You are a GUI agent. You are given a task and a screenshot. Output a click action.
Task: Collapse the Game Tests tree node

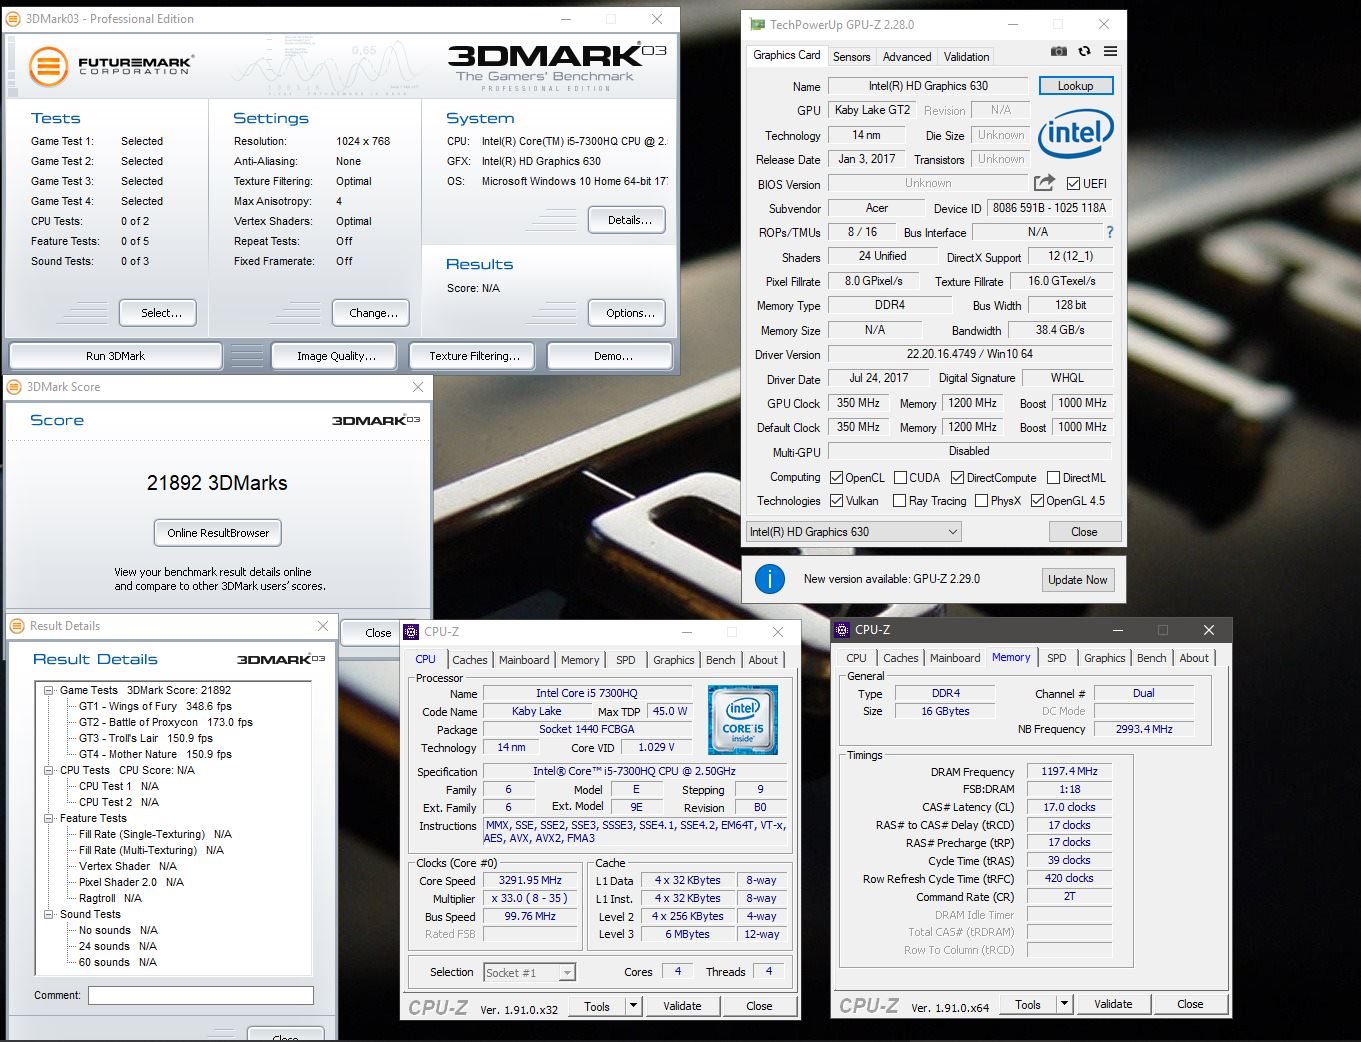click(49, 690)
